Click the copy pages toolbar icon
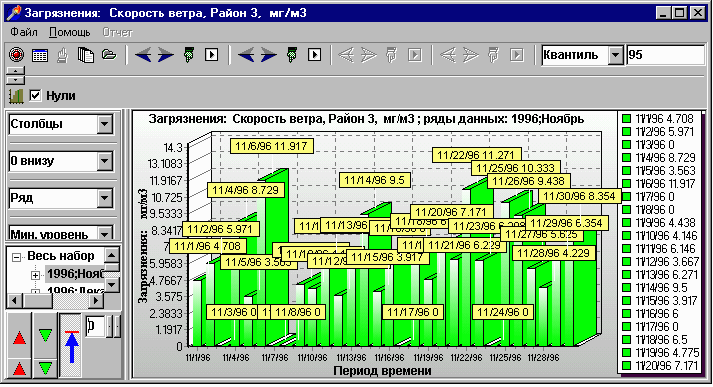713x387 pixels. pos(85,55)
